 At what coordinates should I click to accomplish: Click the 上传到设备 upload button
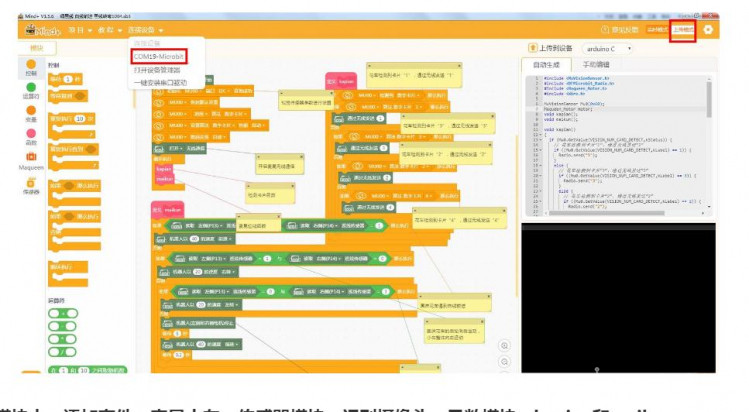[x=550, y=48]
